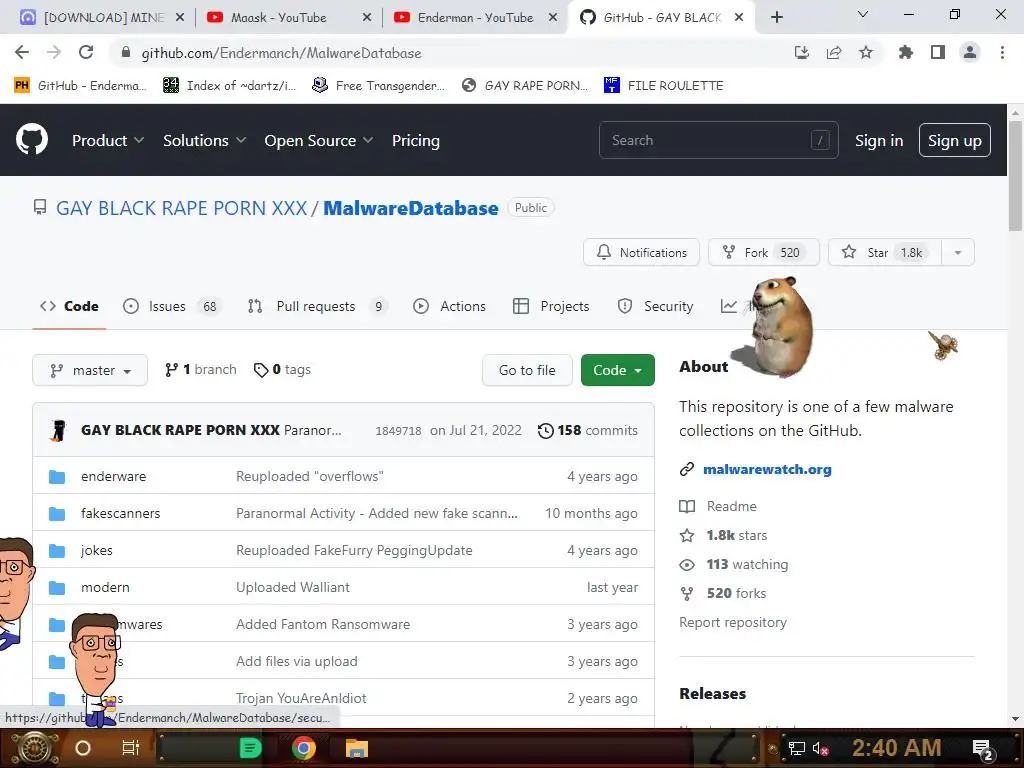Screen dimensions: 1024x768
Task: Open the 158 commits history link
Action: point(588,430)
